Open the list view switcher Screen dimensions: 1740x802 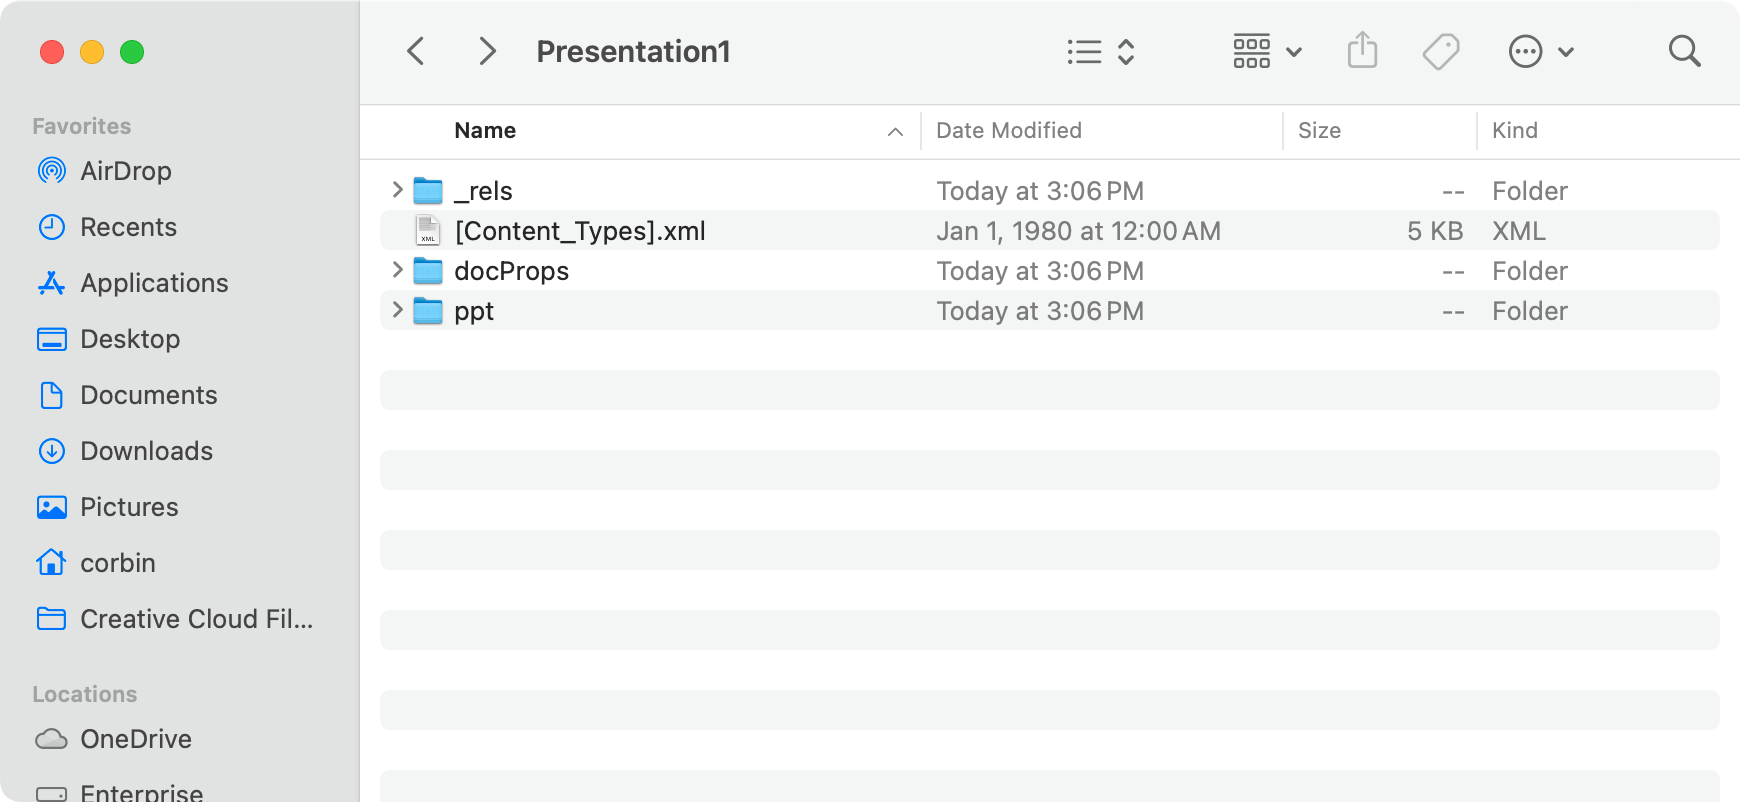click(x=1101, y=51)
